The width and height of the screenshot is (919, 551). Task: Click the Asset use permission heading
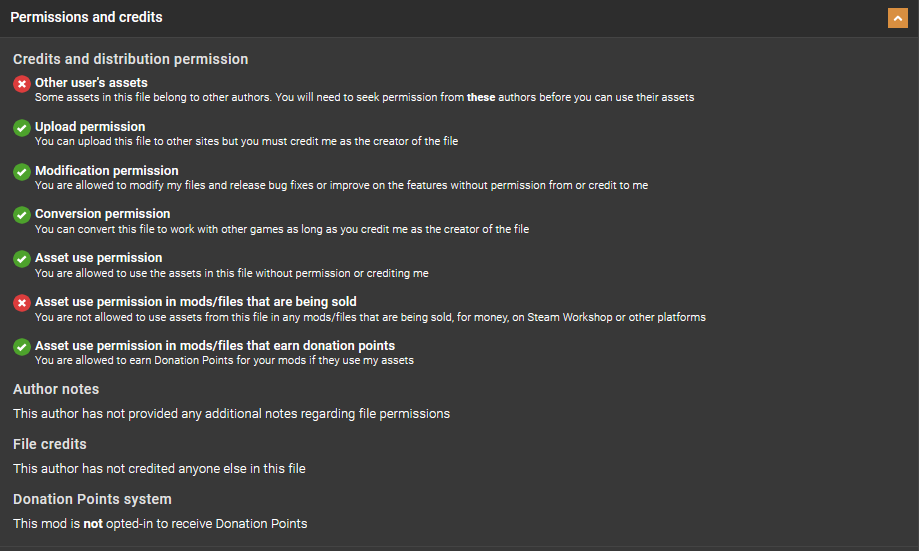[x=99, y=258]
